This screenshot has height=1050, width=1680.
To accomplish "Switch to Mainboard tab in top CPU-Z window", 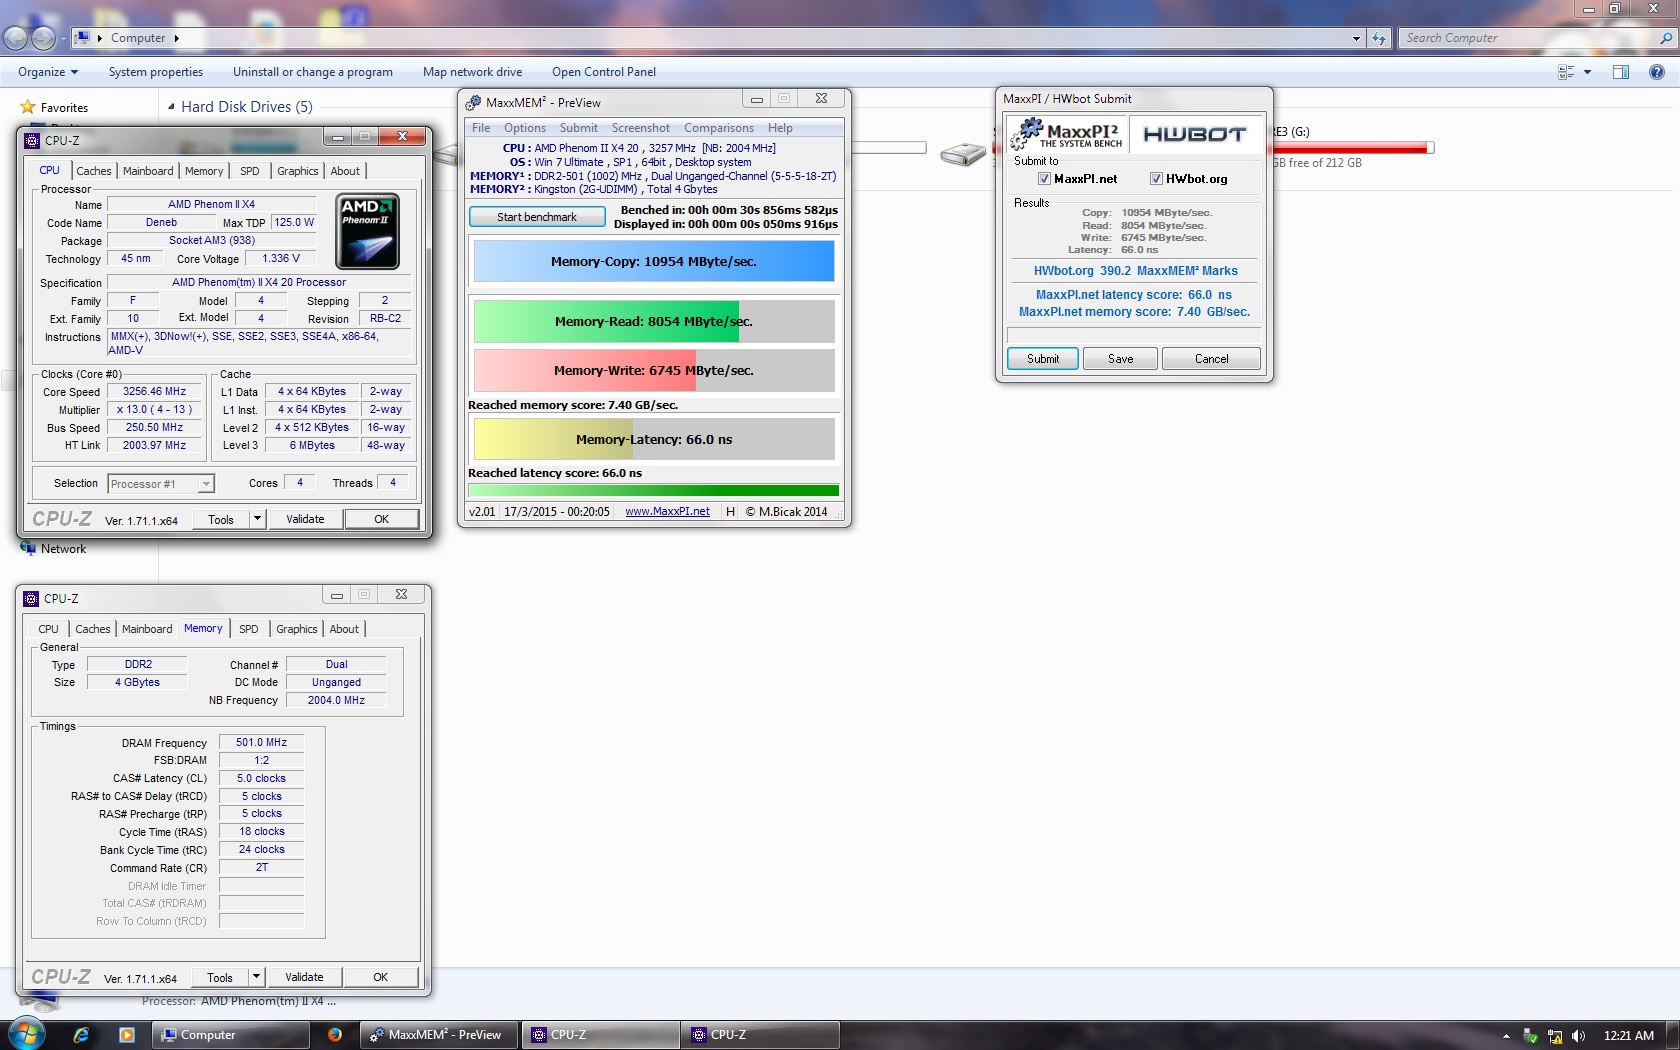I will 148,171.
